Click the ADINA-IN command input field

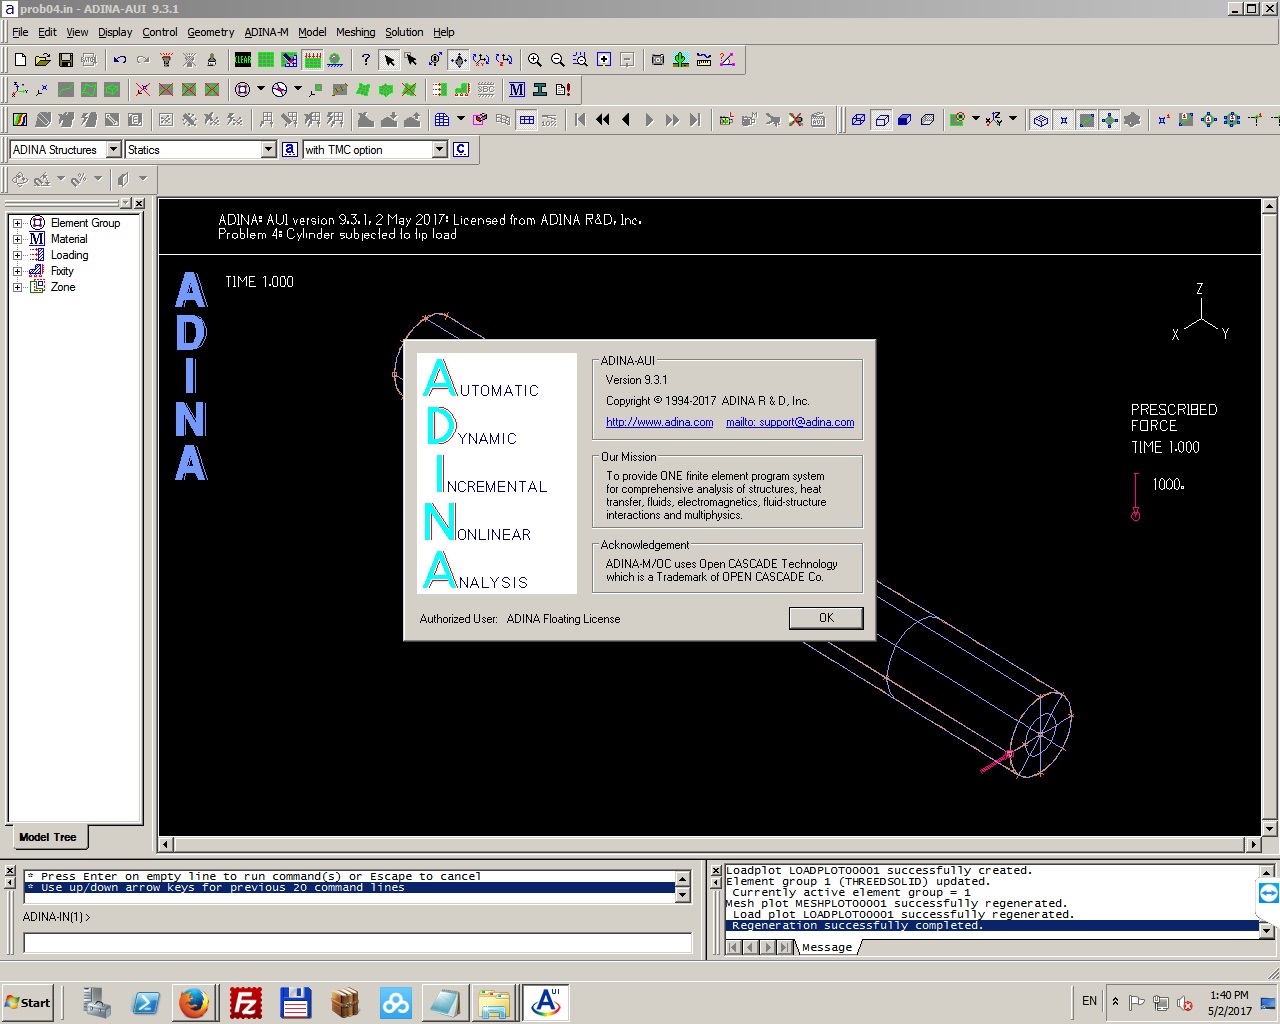[x=357, y=943]
